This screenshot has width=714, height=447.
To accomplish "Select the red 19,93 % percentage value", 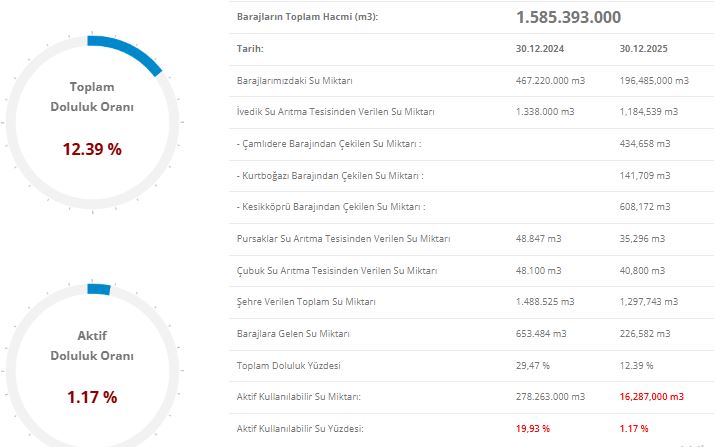I will 535,428.
